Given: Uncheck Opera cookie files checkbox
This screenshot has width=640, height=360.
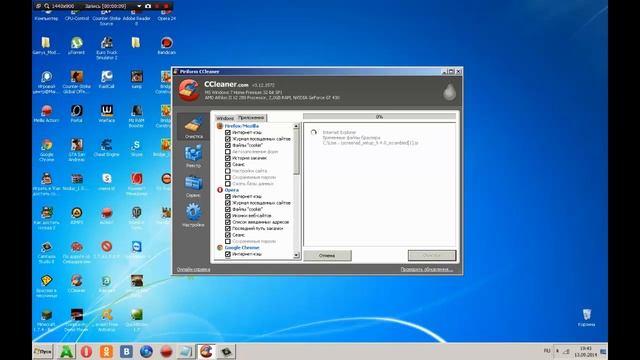Looking at the screenshot, I should [x=228, y=209].
